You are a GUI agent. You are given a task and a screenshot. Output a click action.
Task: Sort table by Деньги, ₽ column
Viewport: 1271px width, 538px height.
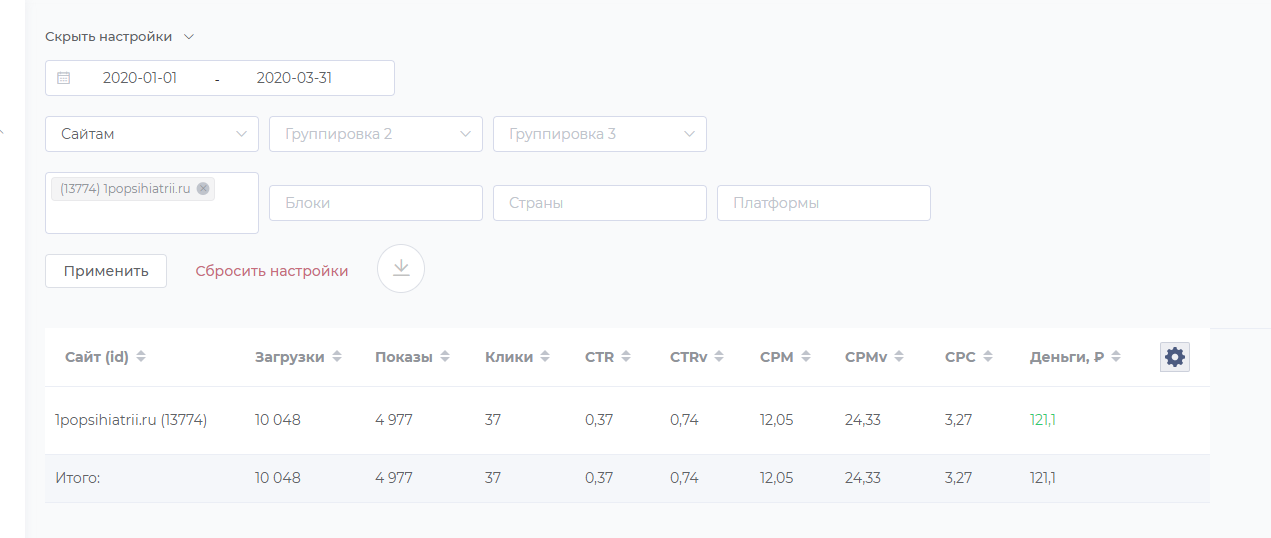pyautogui.click(x=1116, y=357)
